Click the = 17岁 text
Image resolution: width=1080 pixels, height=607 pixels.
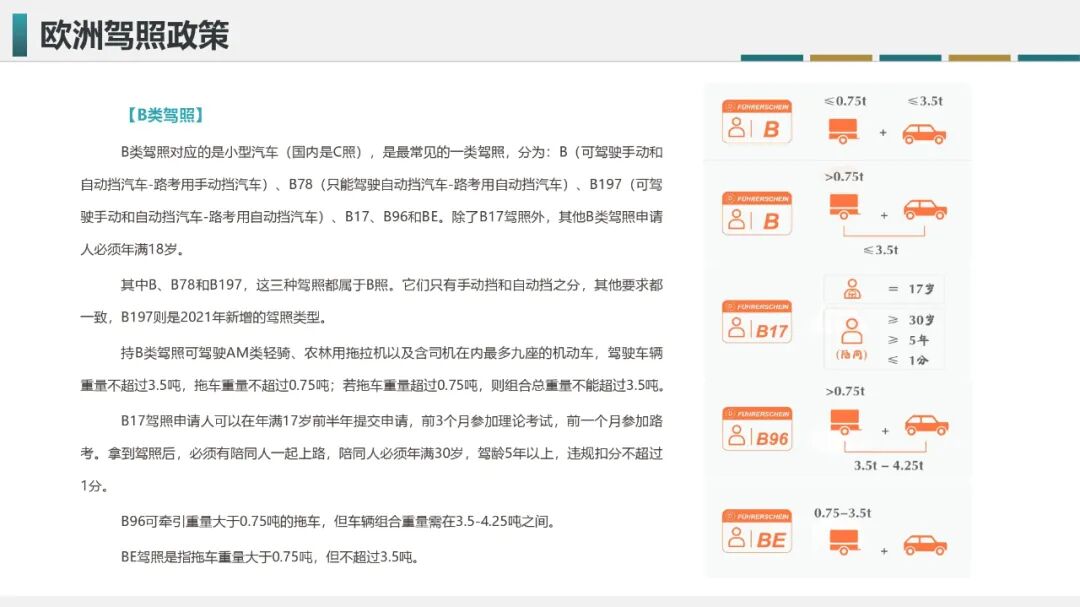point(911,289)
